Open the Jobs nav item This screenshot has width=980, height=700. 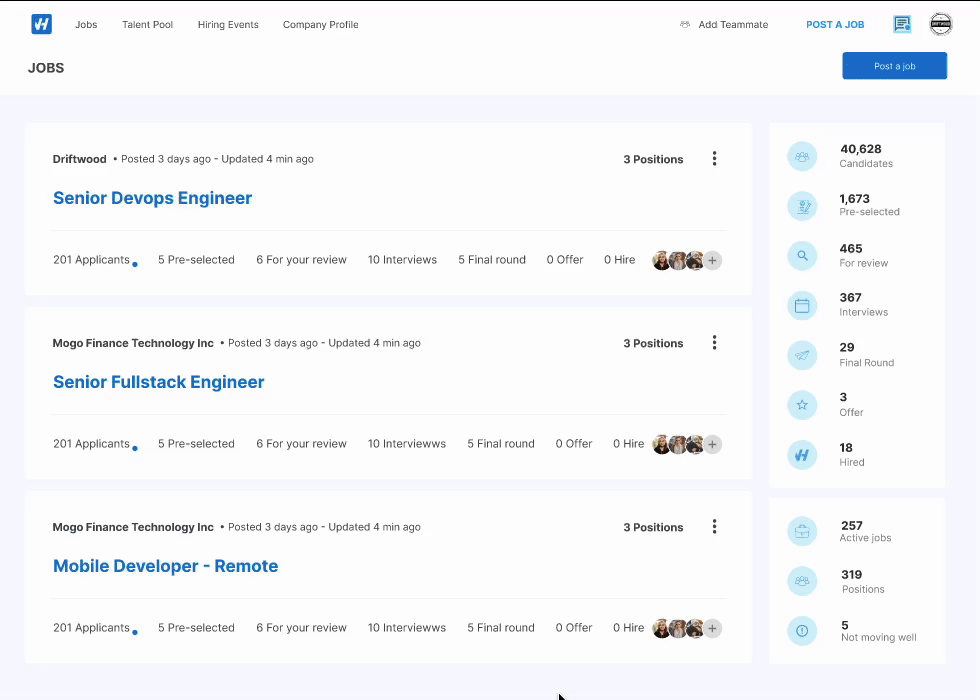tap(86, 24)
